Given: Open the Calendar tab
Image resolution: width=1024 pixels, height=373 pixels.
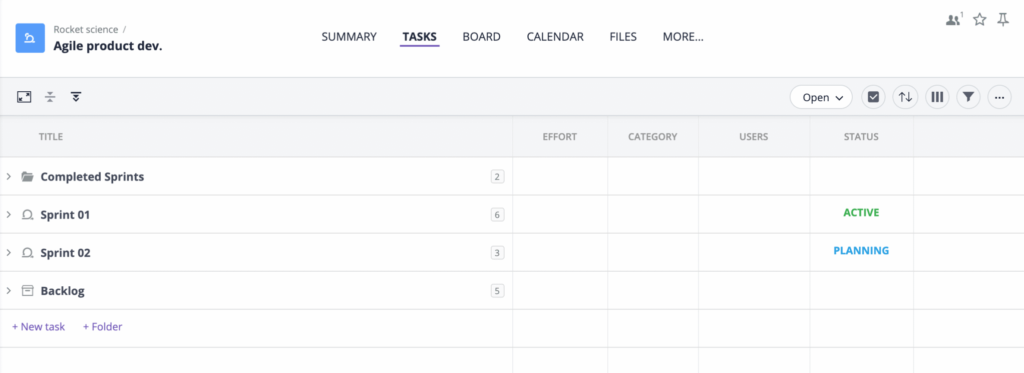Looking at the screenshot, I should tap(555, 37).
